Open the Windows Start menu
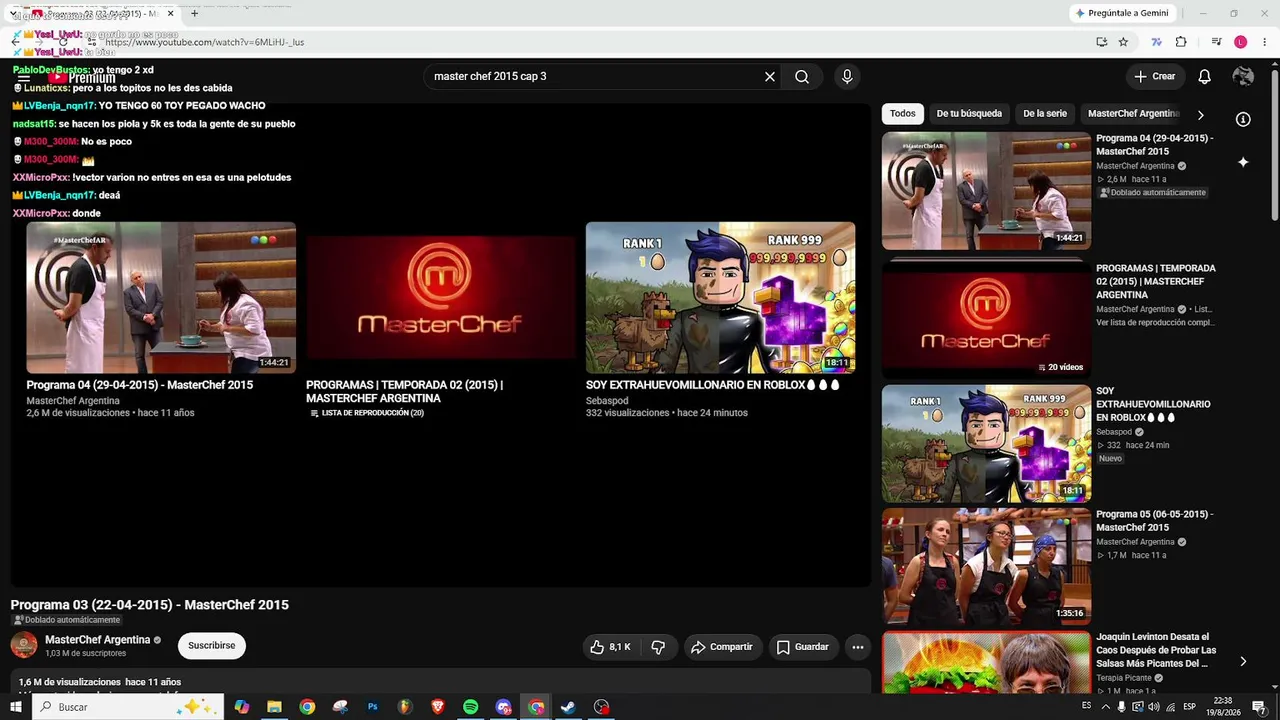Image resolution: width=1280 pixels, height=720 pixels. point(16,707)
